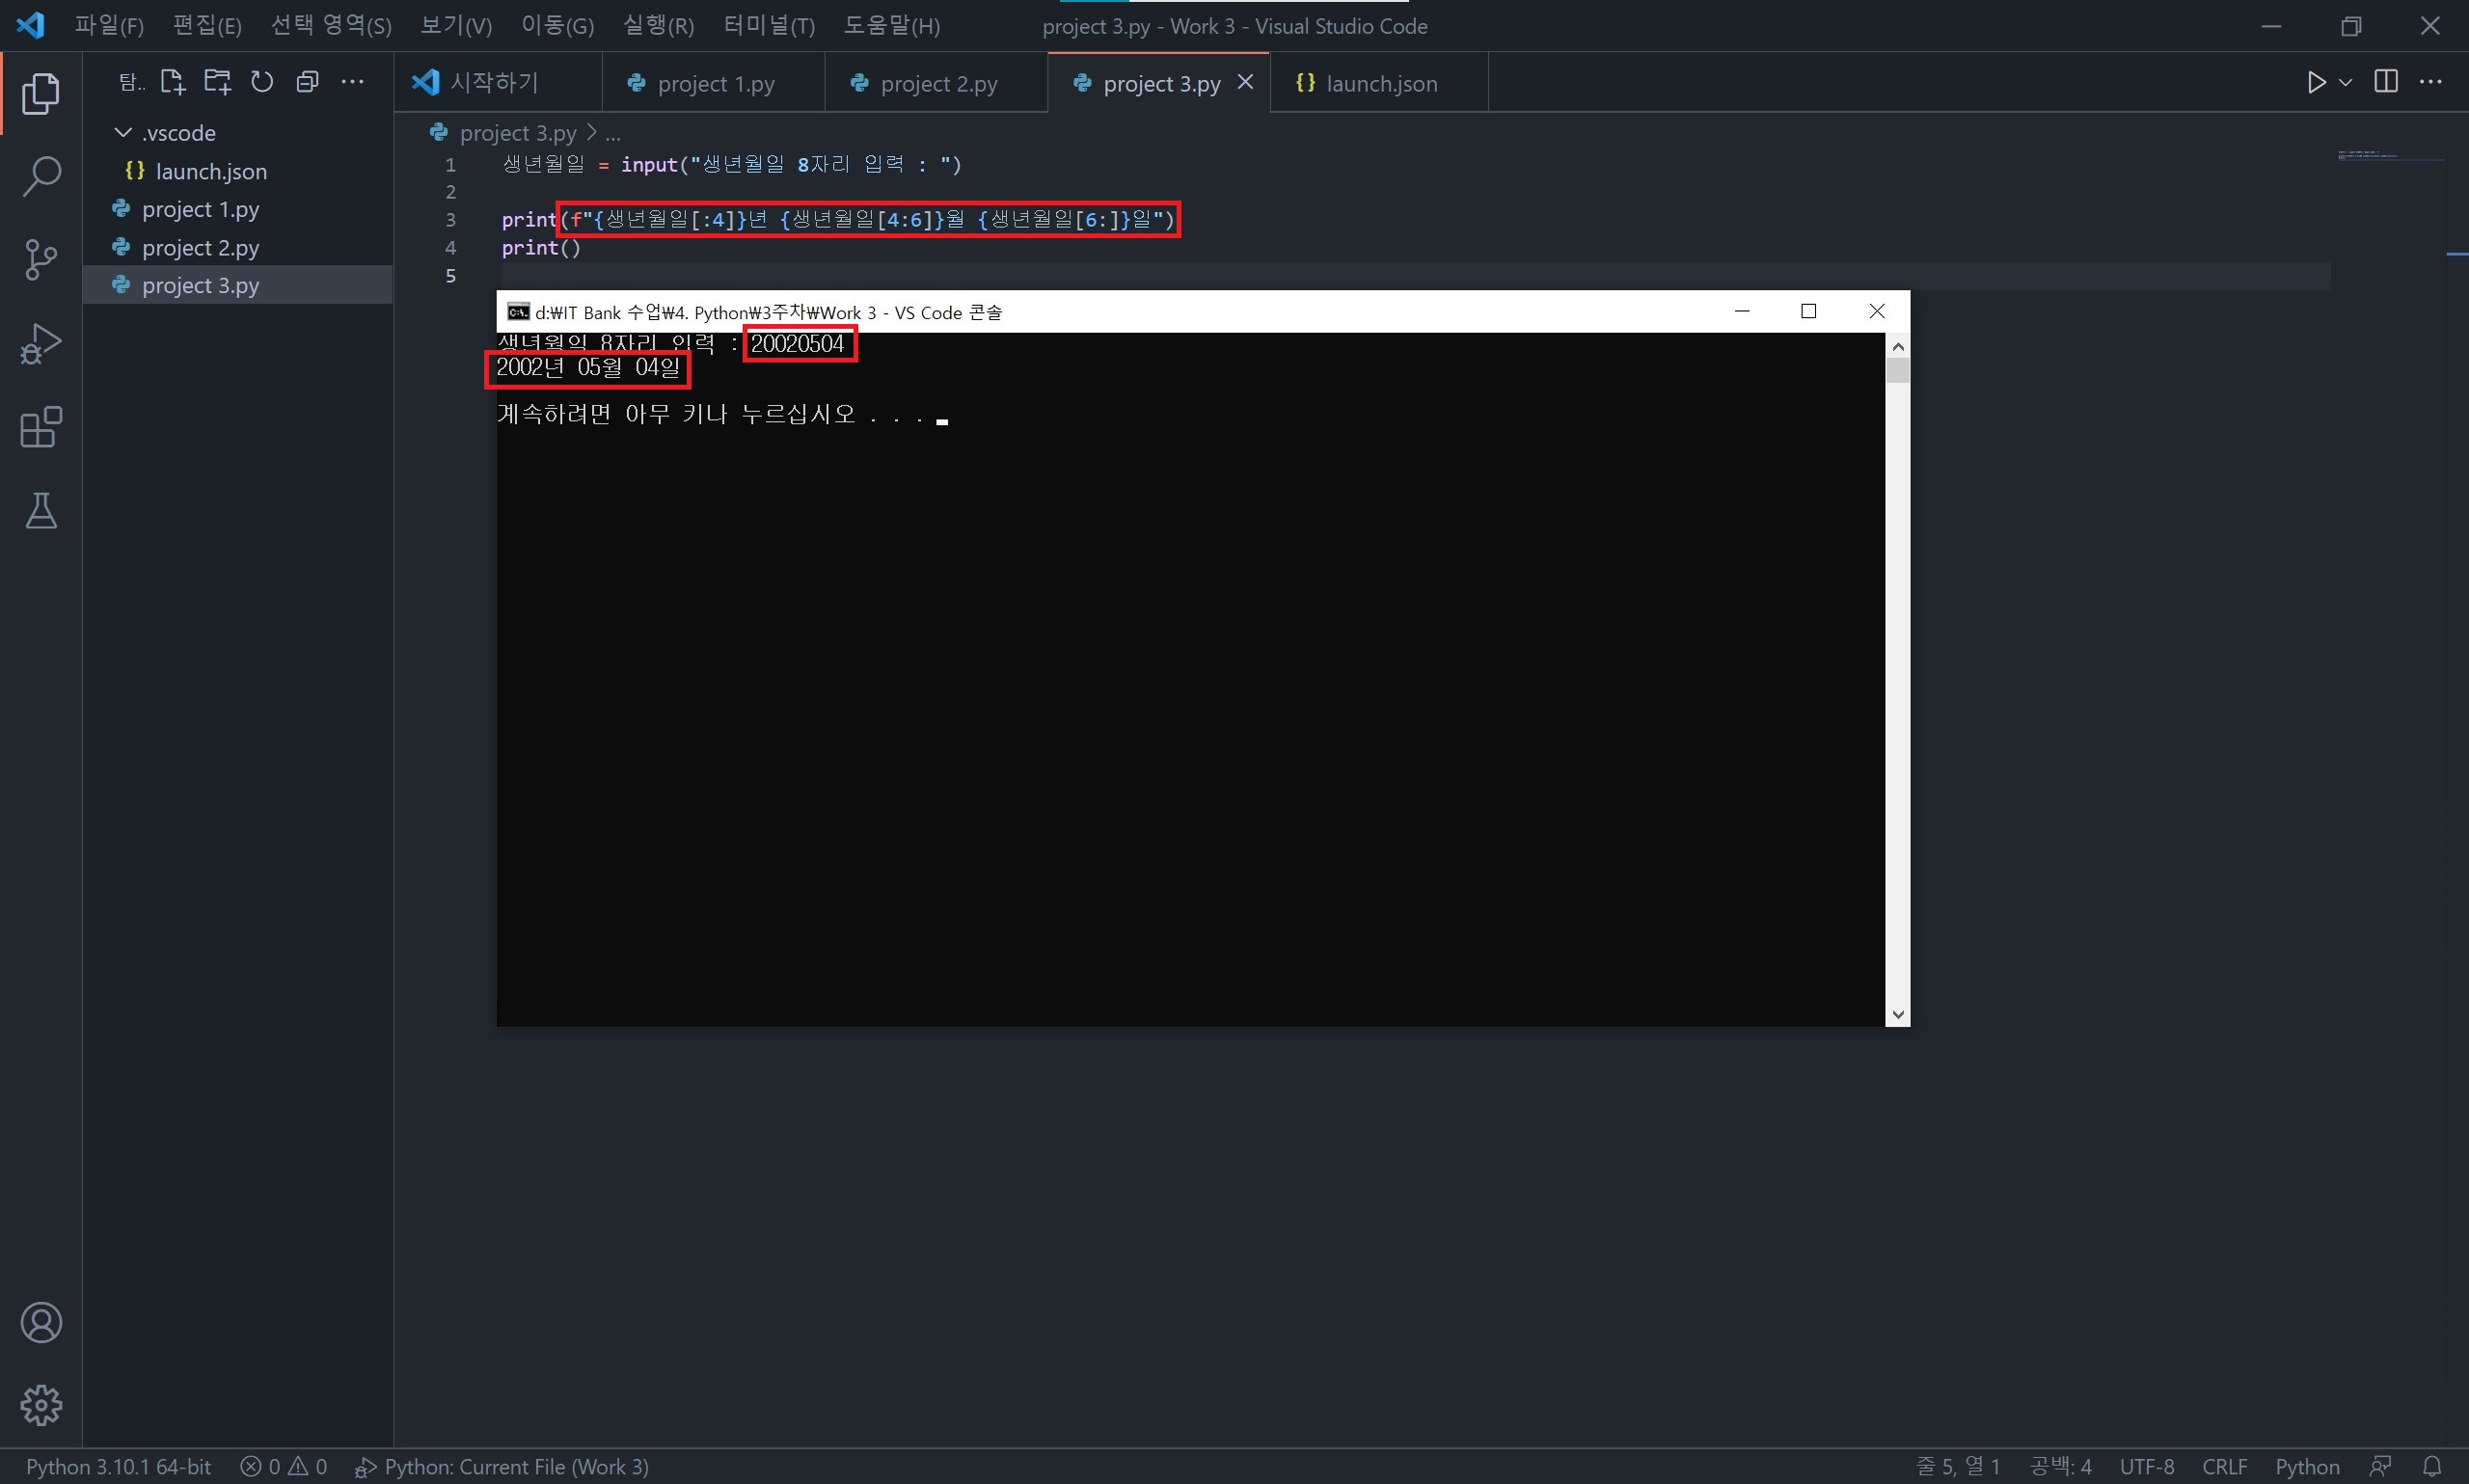Collapse all folders in explorer
Image resolution: width=2469 pixels, height=1484 pixels.
click(307, 82)
